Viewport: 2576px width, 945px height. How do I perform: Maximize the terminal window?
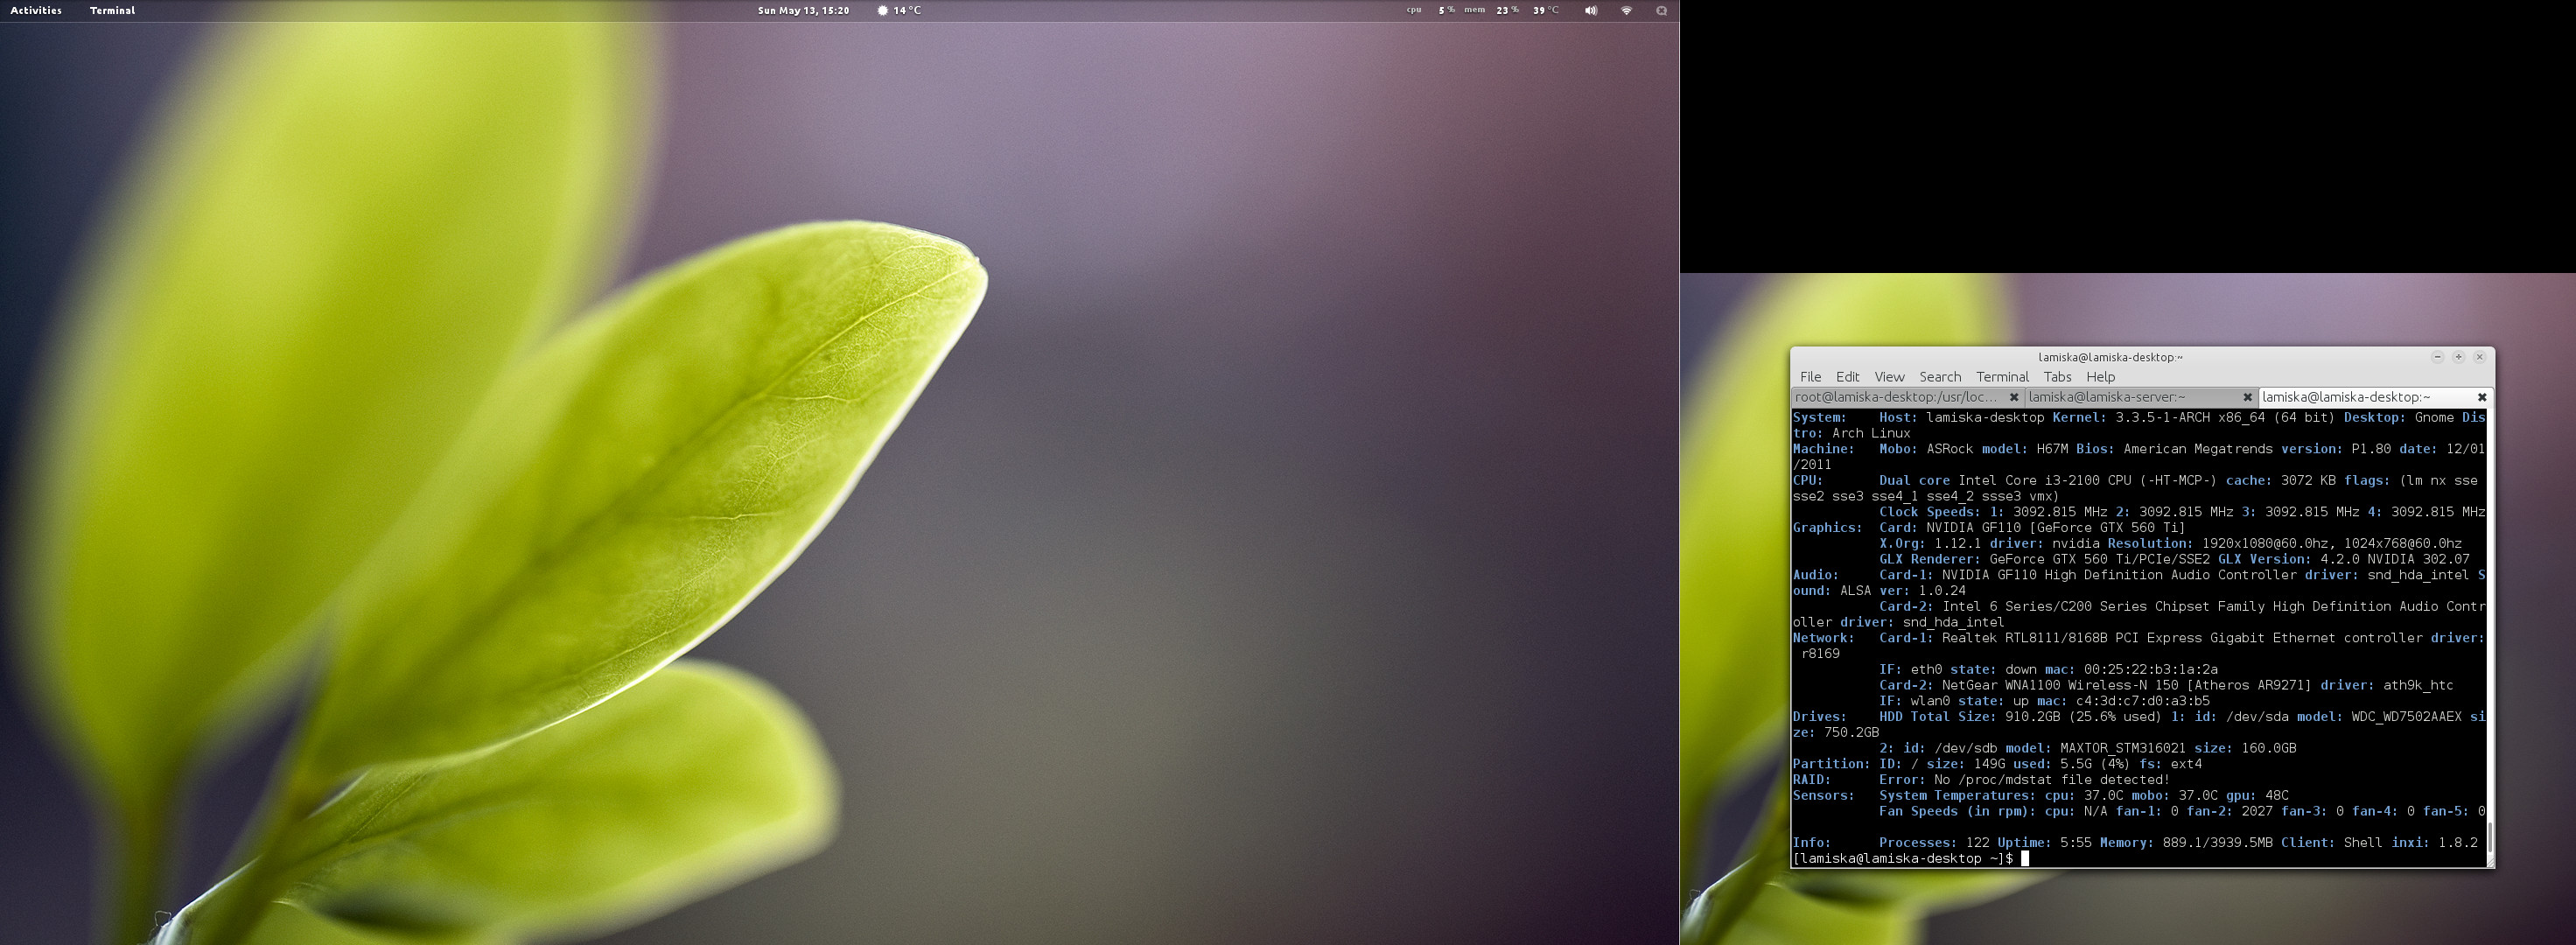pyautogui.click(x=2458, y=357)
